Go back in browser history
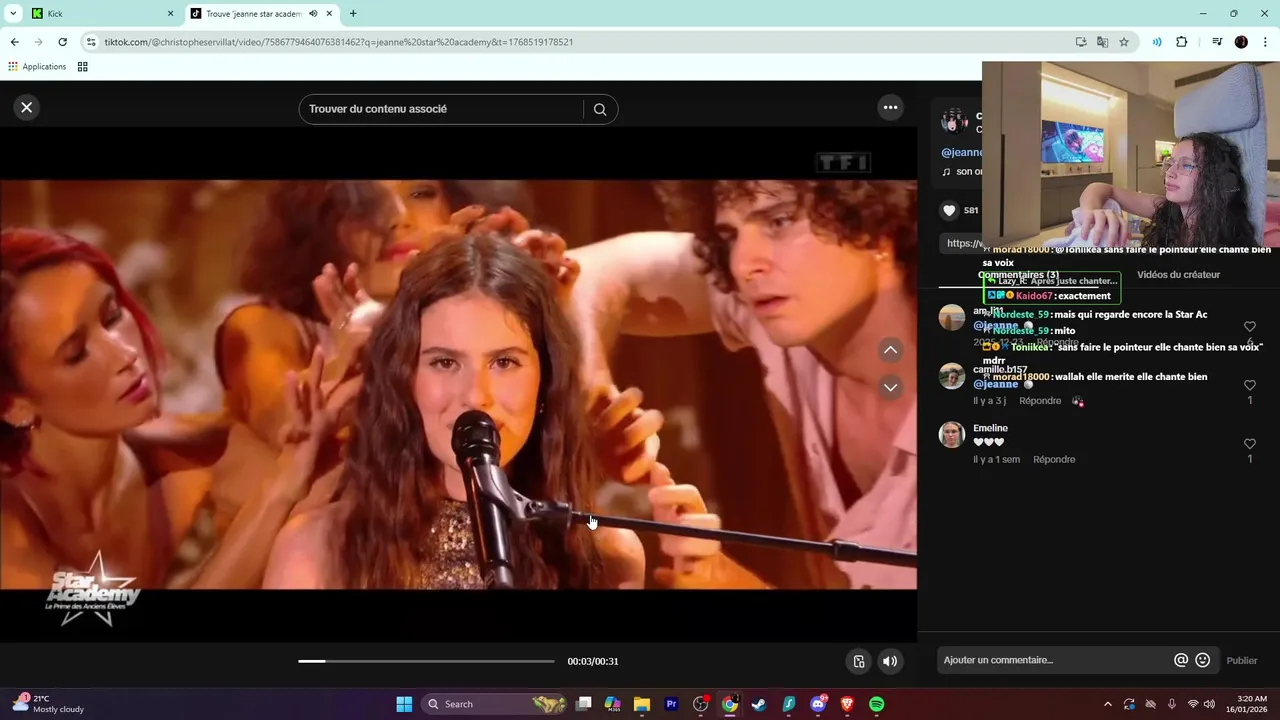Image resolution: width=1280 pixels, height=720 pixels. tap(14, 42)
